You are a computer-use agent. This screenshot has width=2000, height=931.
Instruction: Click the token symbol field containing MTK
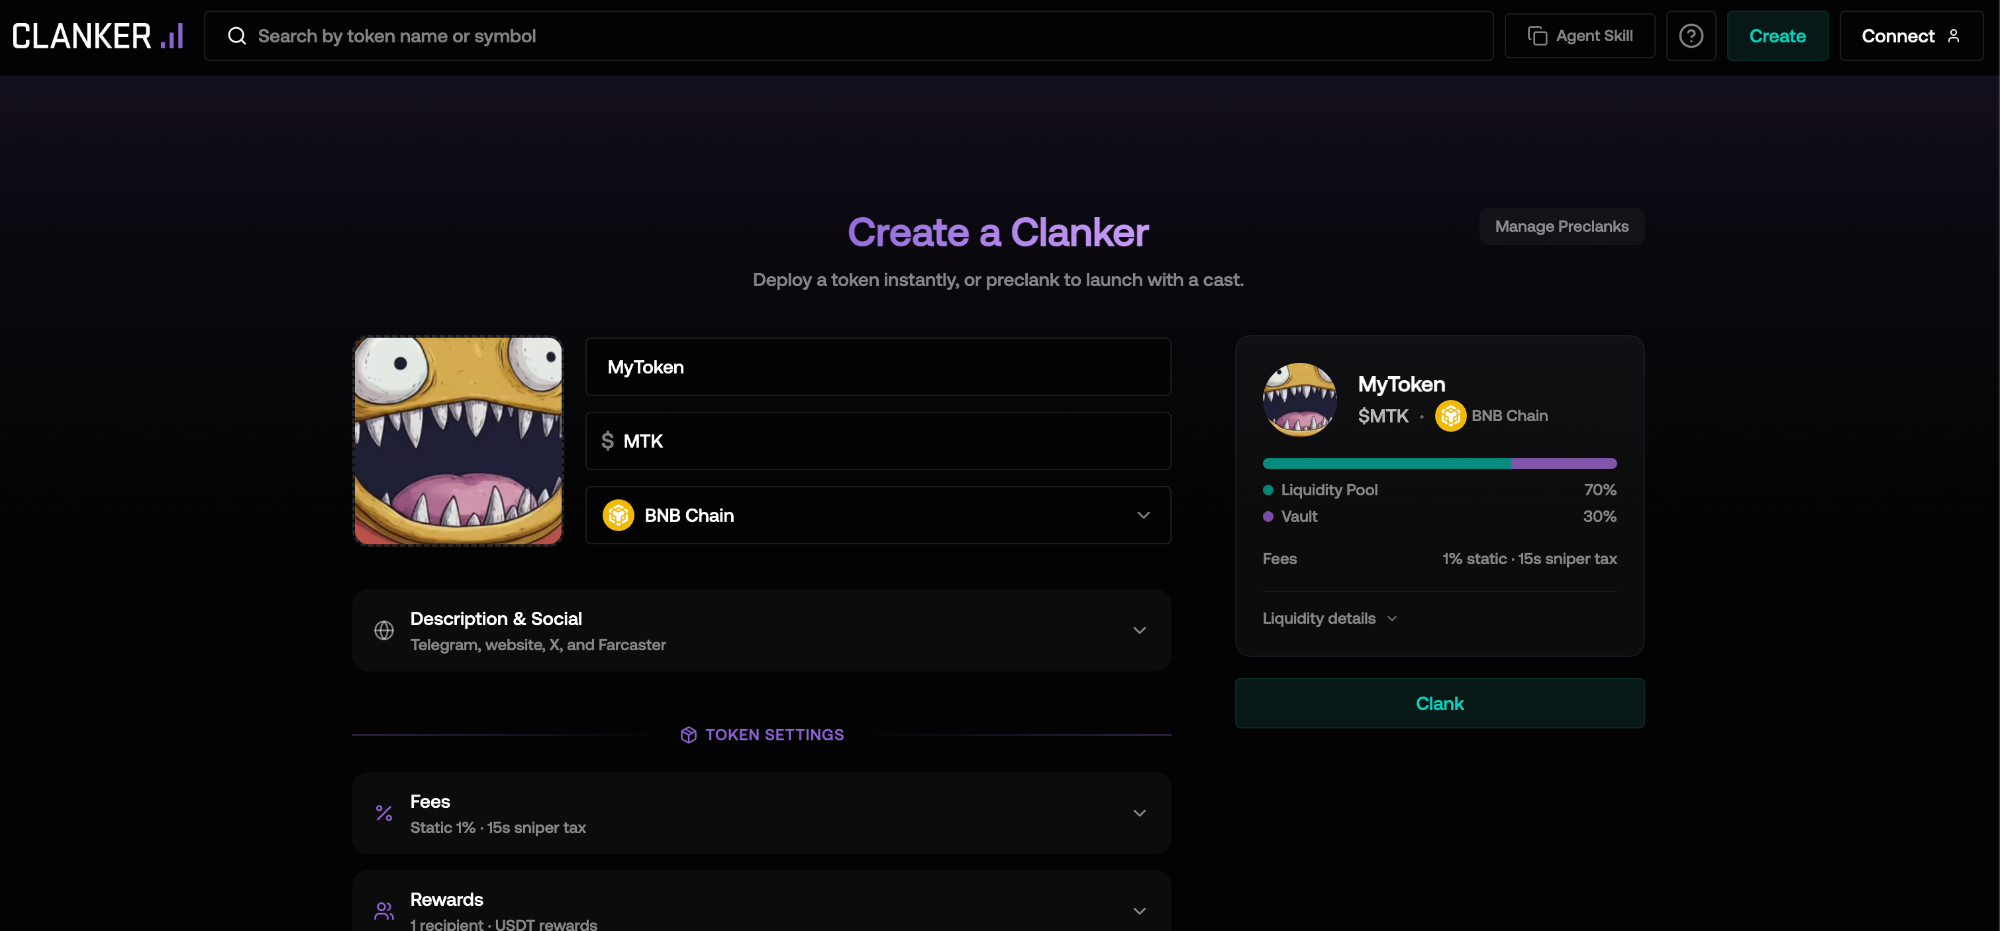pos(878,441)
